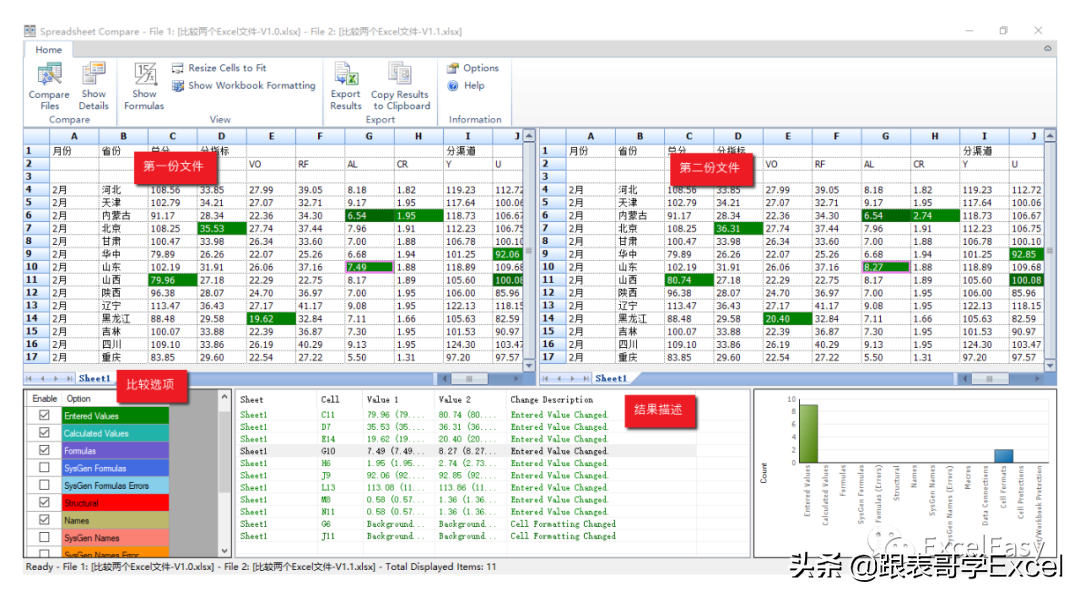Image resolution: width=1080 pixels, height=597 pixels.
Task: Go to first sheet in left pane
Action: pos(30,378)
